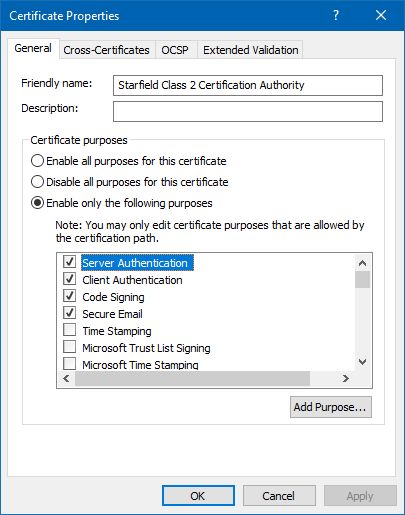Viewport: 405px width, 515px height.
Task: Click the Add Purpose... button
Action: coord(330,407)
